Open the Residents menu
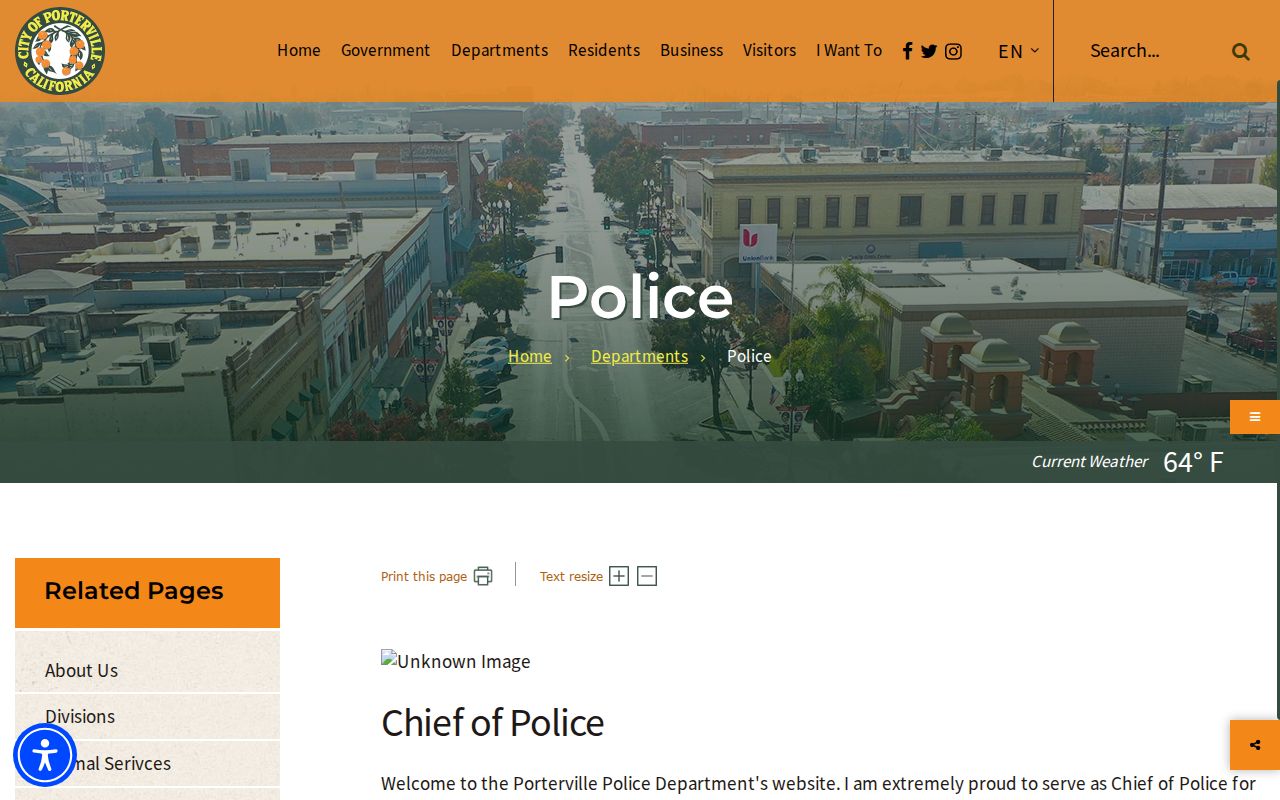This screenshot has width=1280, height=800. click(604, 50)
